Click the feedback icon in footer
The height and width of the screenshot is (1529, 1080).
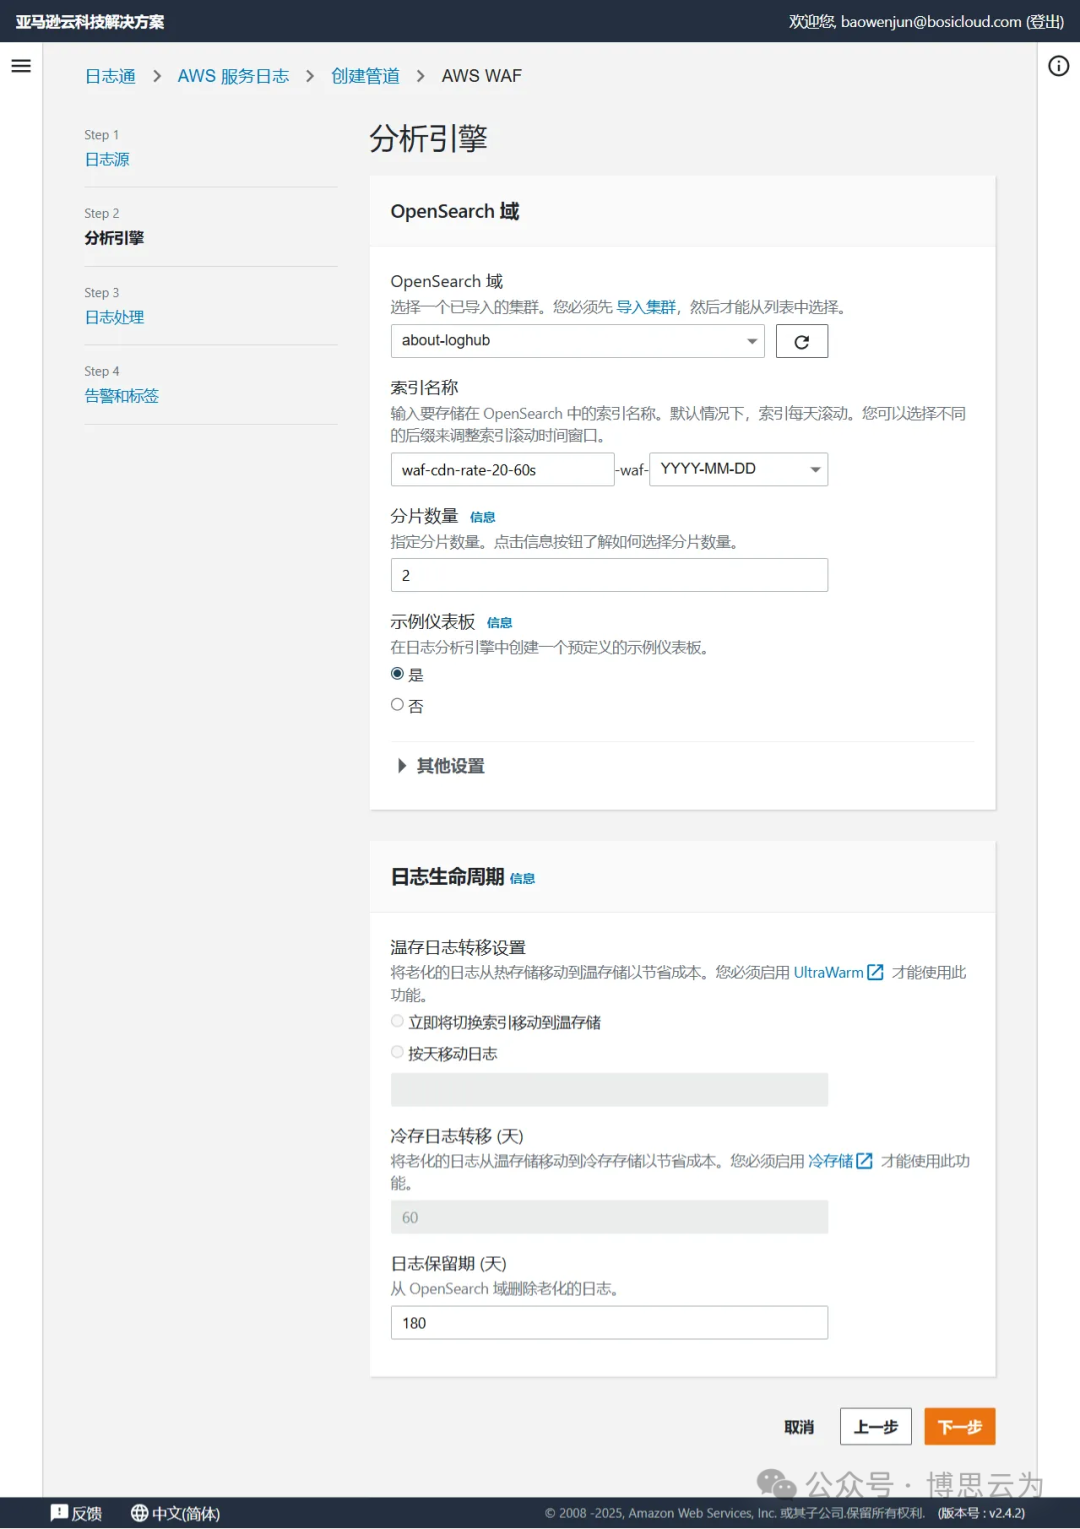[x=60, y=1513]
